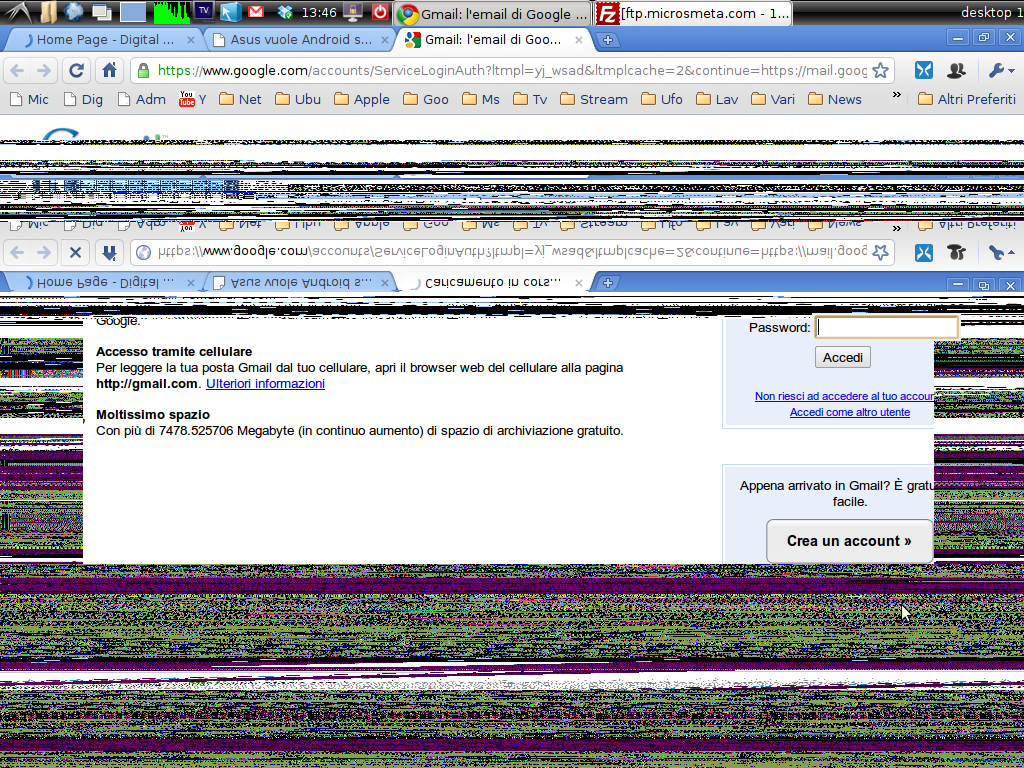Click the red power button in the panel
1024x768 pixels.
(379, 12)
